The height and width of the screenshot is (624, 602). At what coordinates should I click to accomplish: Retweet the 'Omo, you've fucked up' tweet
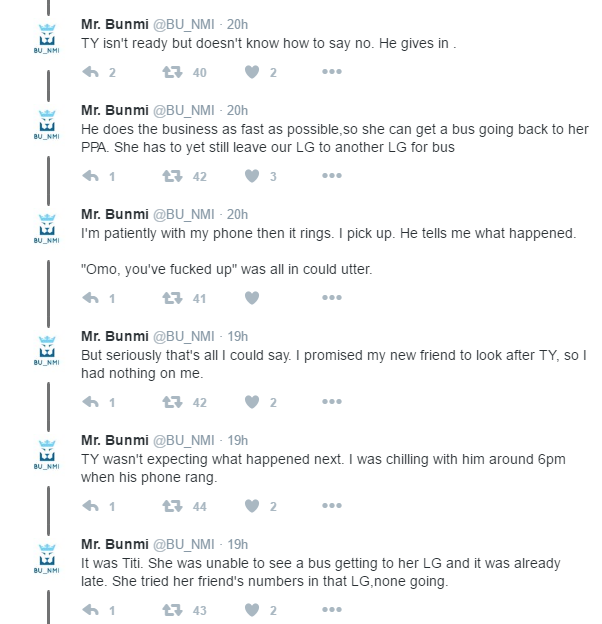pos(172,298)
